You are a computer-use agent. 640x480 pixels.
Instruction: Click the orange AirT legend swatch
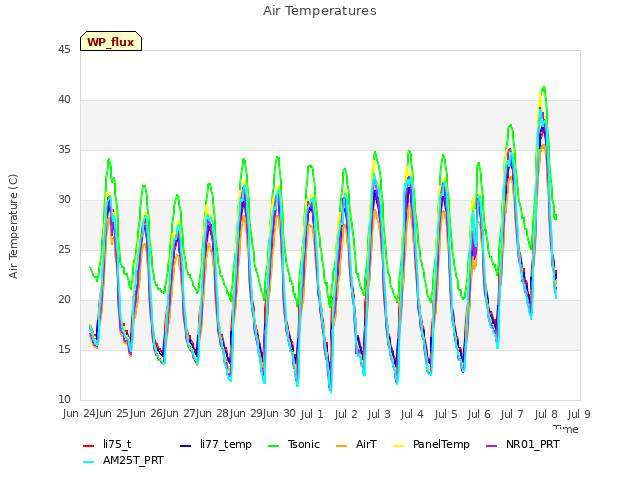[x=341, y=446]
